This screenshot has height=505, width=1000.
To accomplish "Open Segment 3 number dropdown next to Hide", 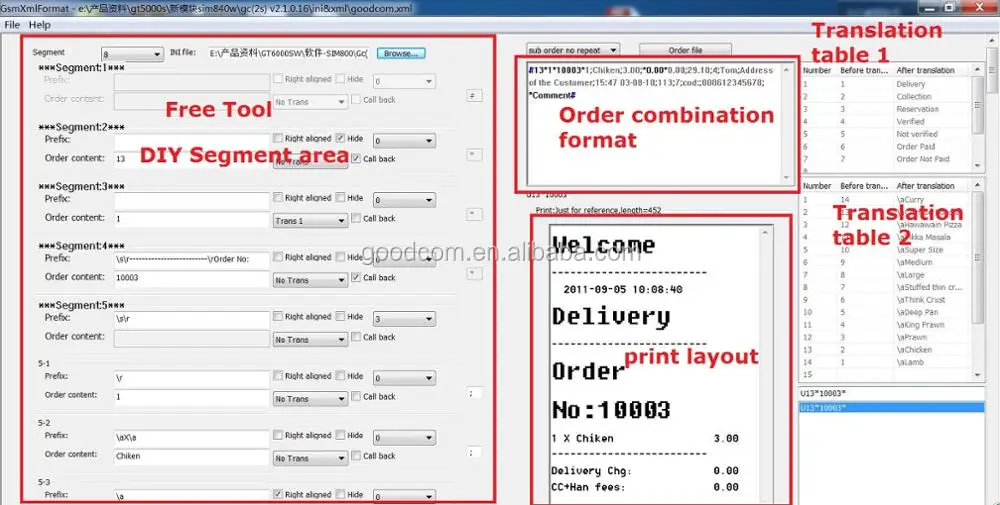I will click(x=404, y=200).
